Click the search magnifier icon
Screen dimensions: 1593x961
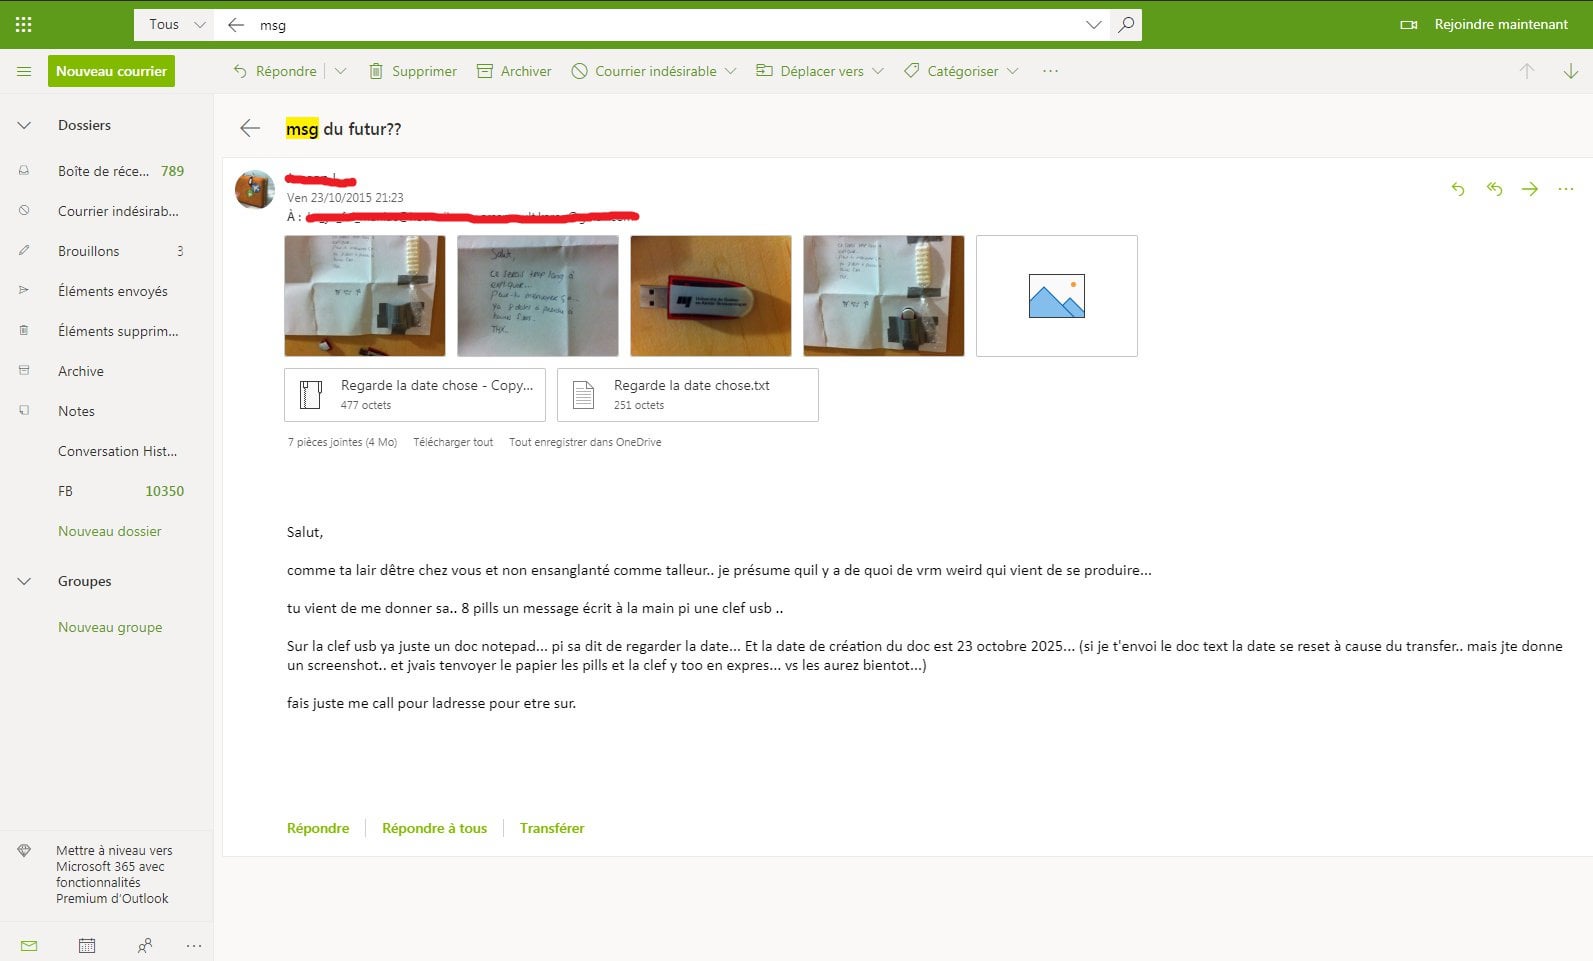(x=1126, y=25)
